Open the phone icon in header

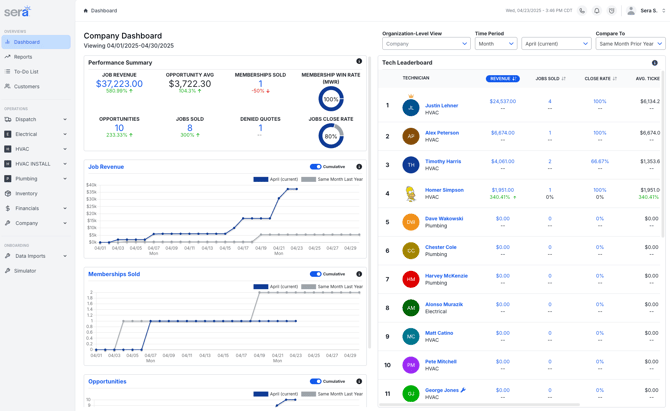[x=582, y=11]
